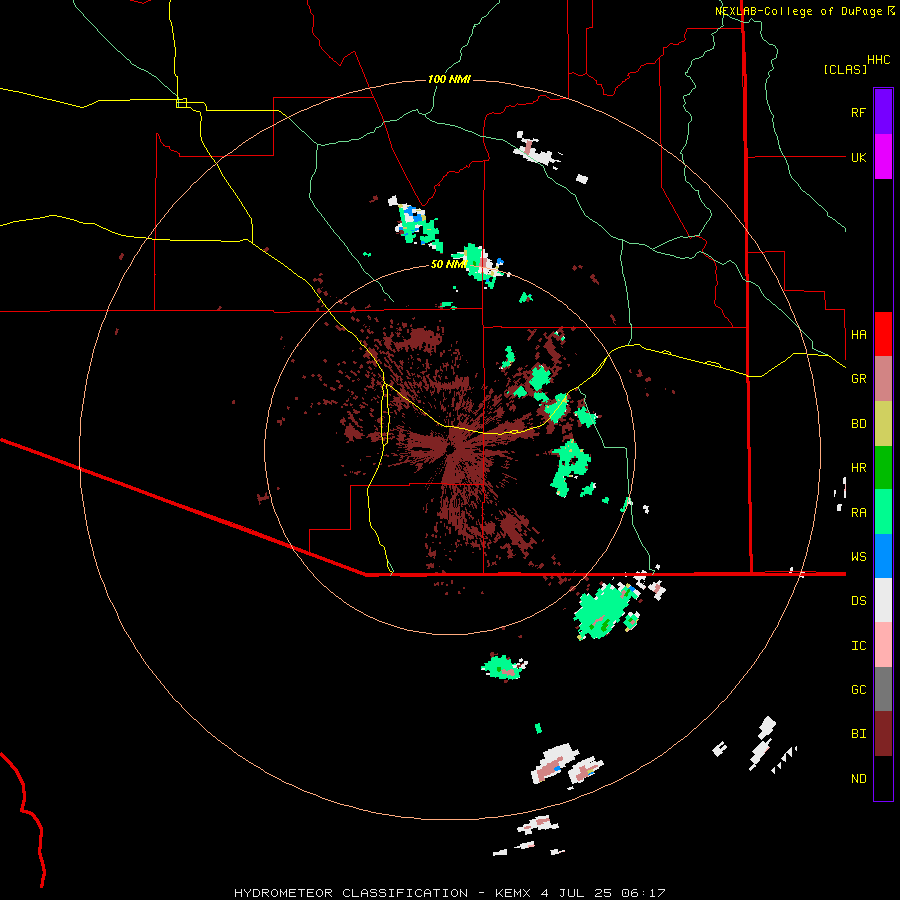The height and width of the screenshot is (900, 900).
Task: Click the UK magenta legend swatch
Action: pyautogui.click(x=883, y=157)
